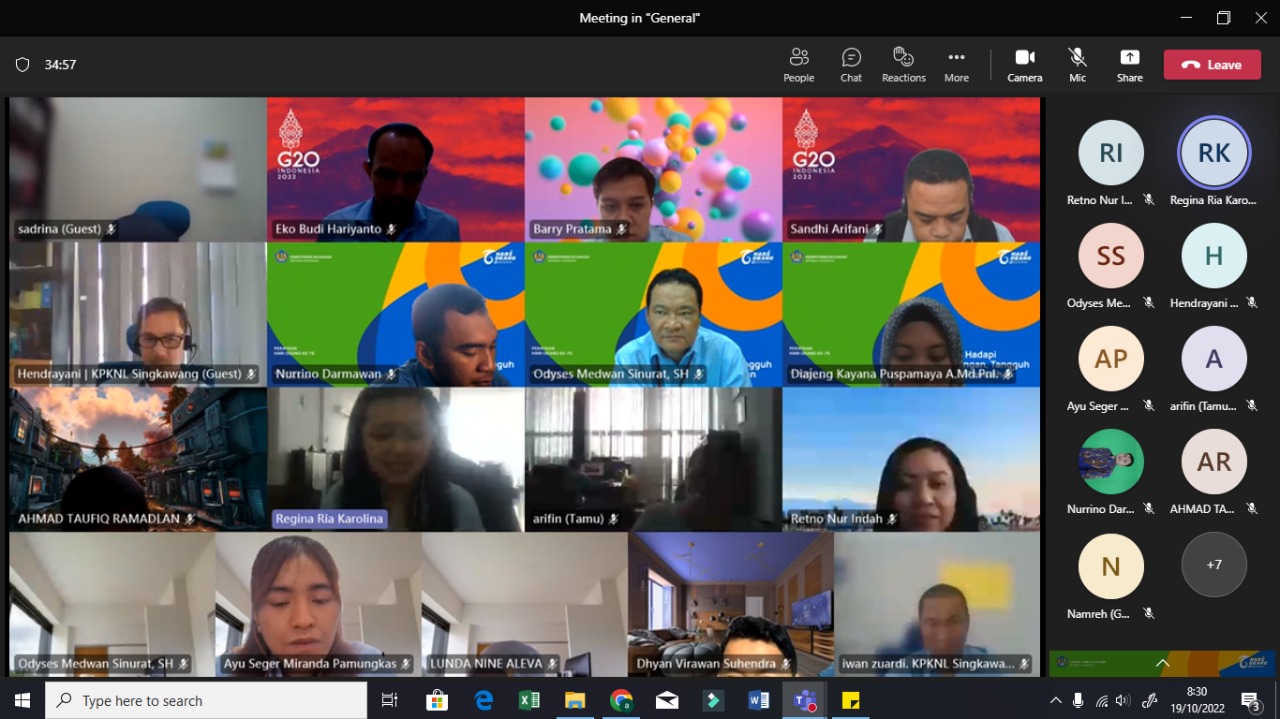Select the RK Regina Ria Karolina avatar

1213,153
